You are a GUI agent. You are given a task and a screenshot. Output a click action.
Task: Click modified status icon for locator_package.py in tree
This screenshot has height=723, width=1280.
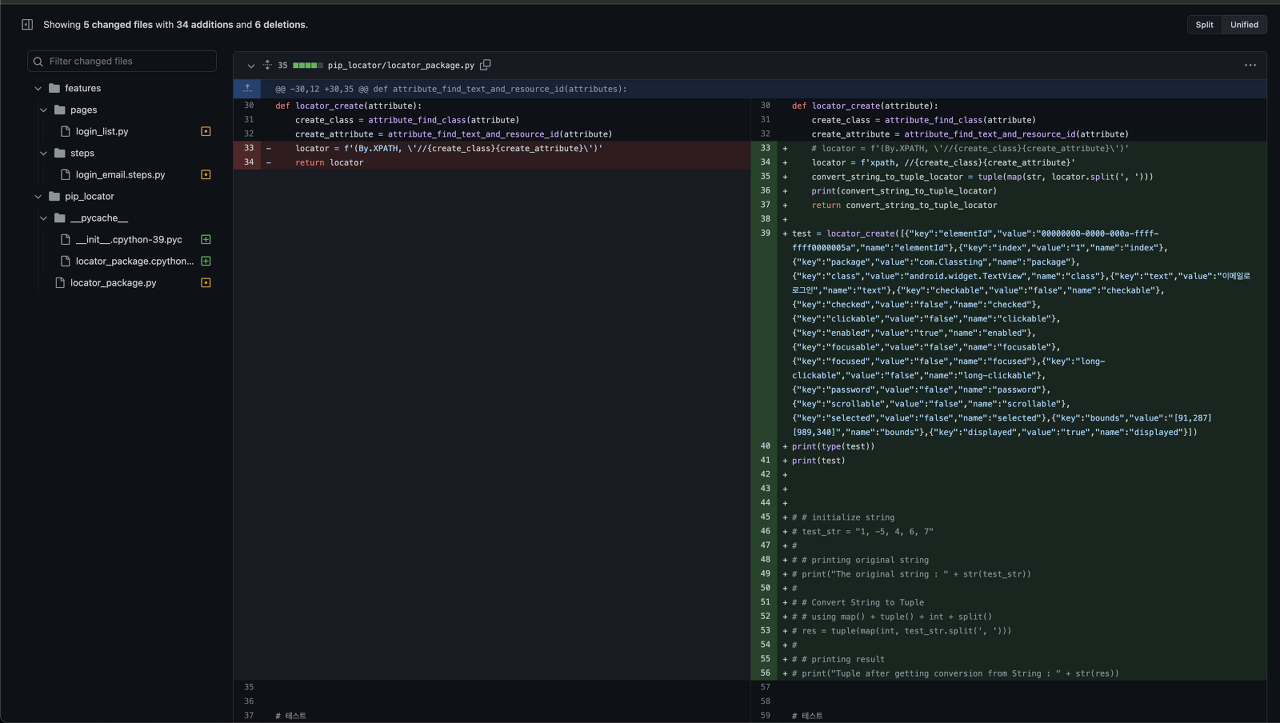[x=206, y=283]
